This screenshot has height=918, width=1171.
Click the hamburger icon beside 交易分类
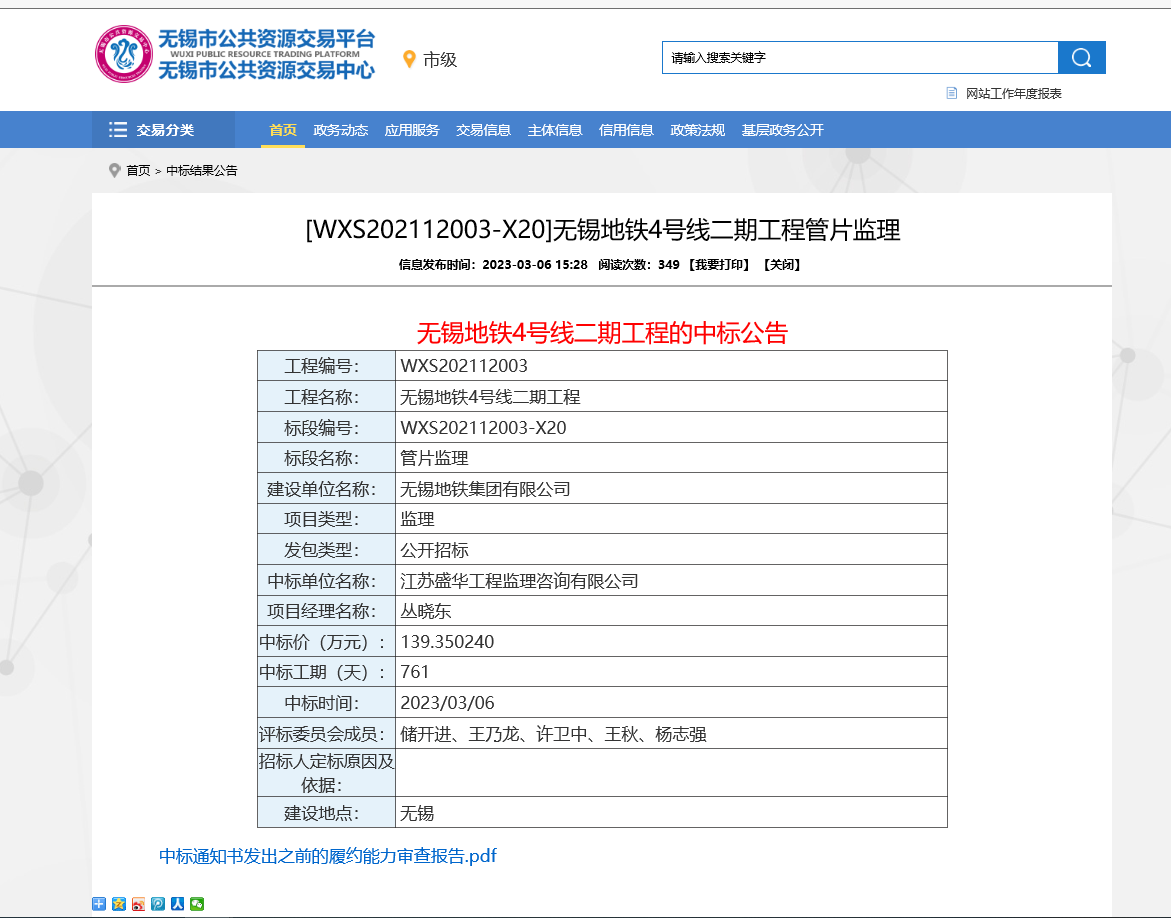pos(117,130)
